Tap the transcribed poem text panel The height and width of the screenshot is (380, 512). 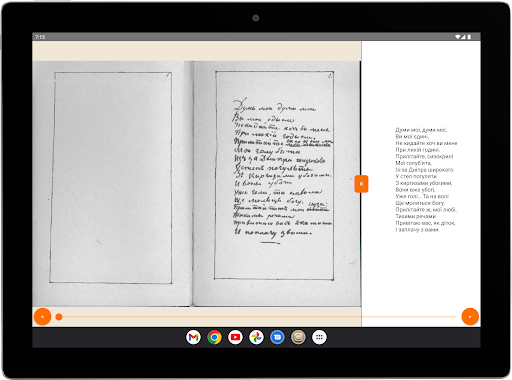[426, 180]
